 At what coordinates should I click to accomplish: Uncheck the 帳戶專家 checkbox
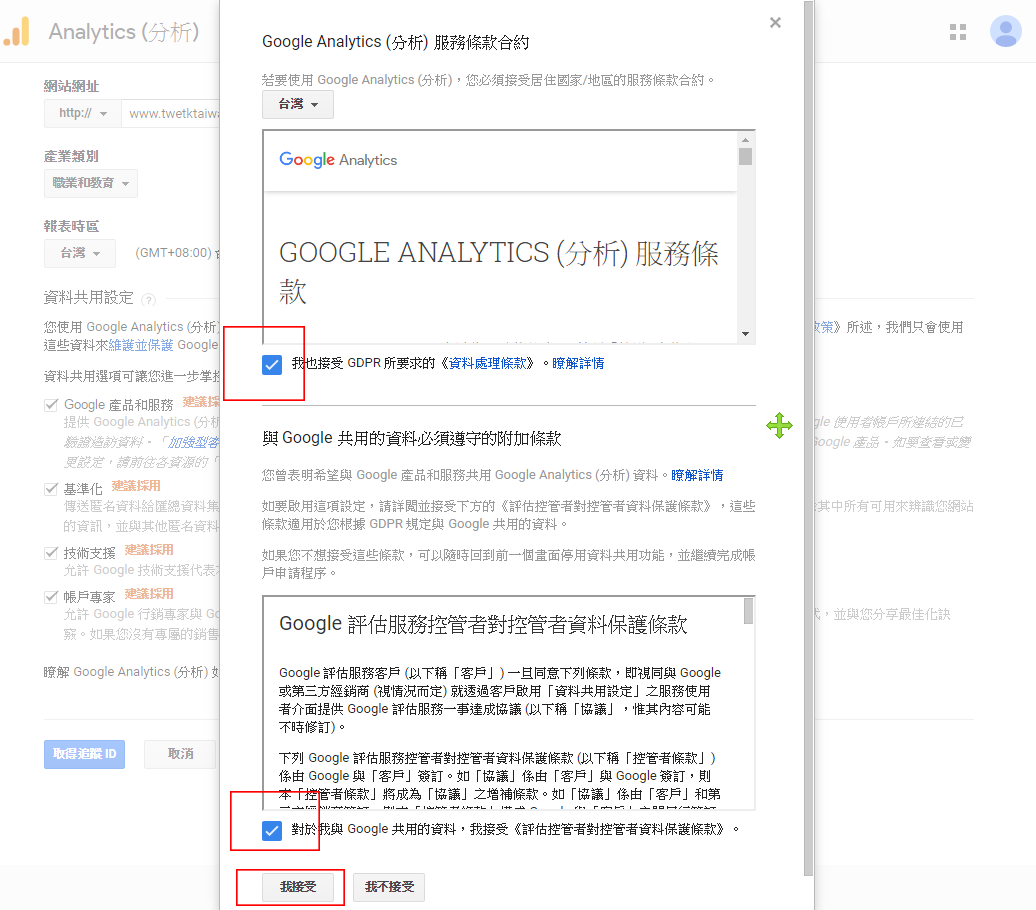click(x=51, y=597)
